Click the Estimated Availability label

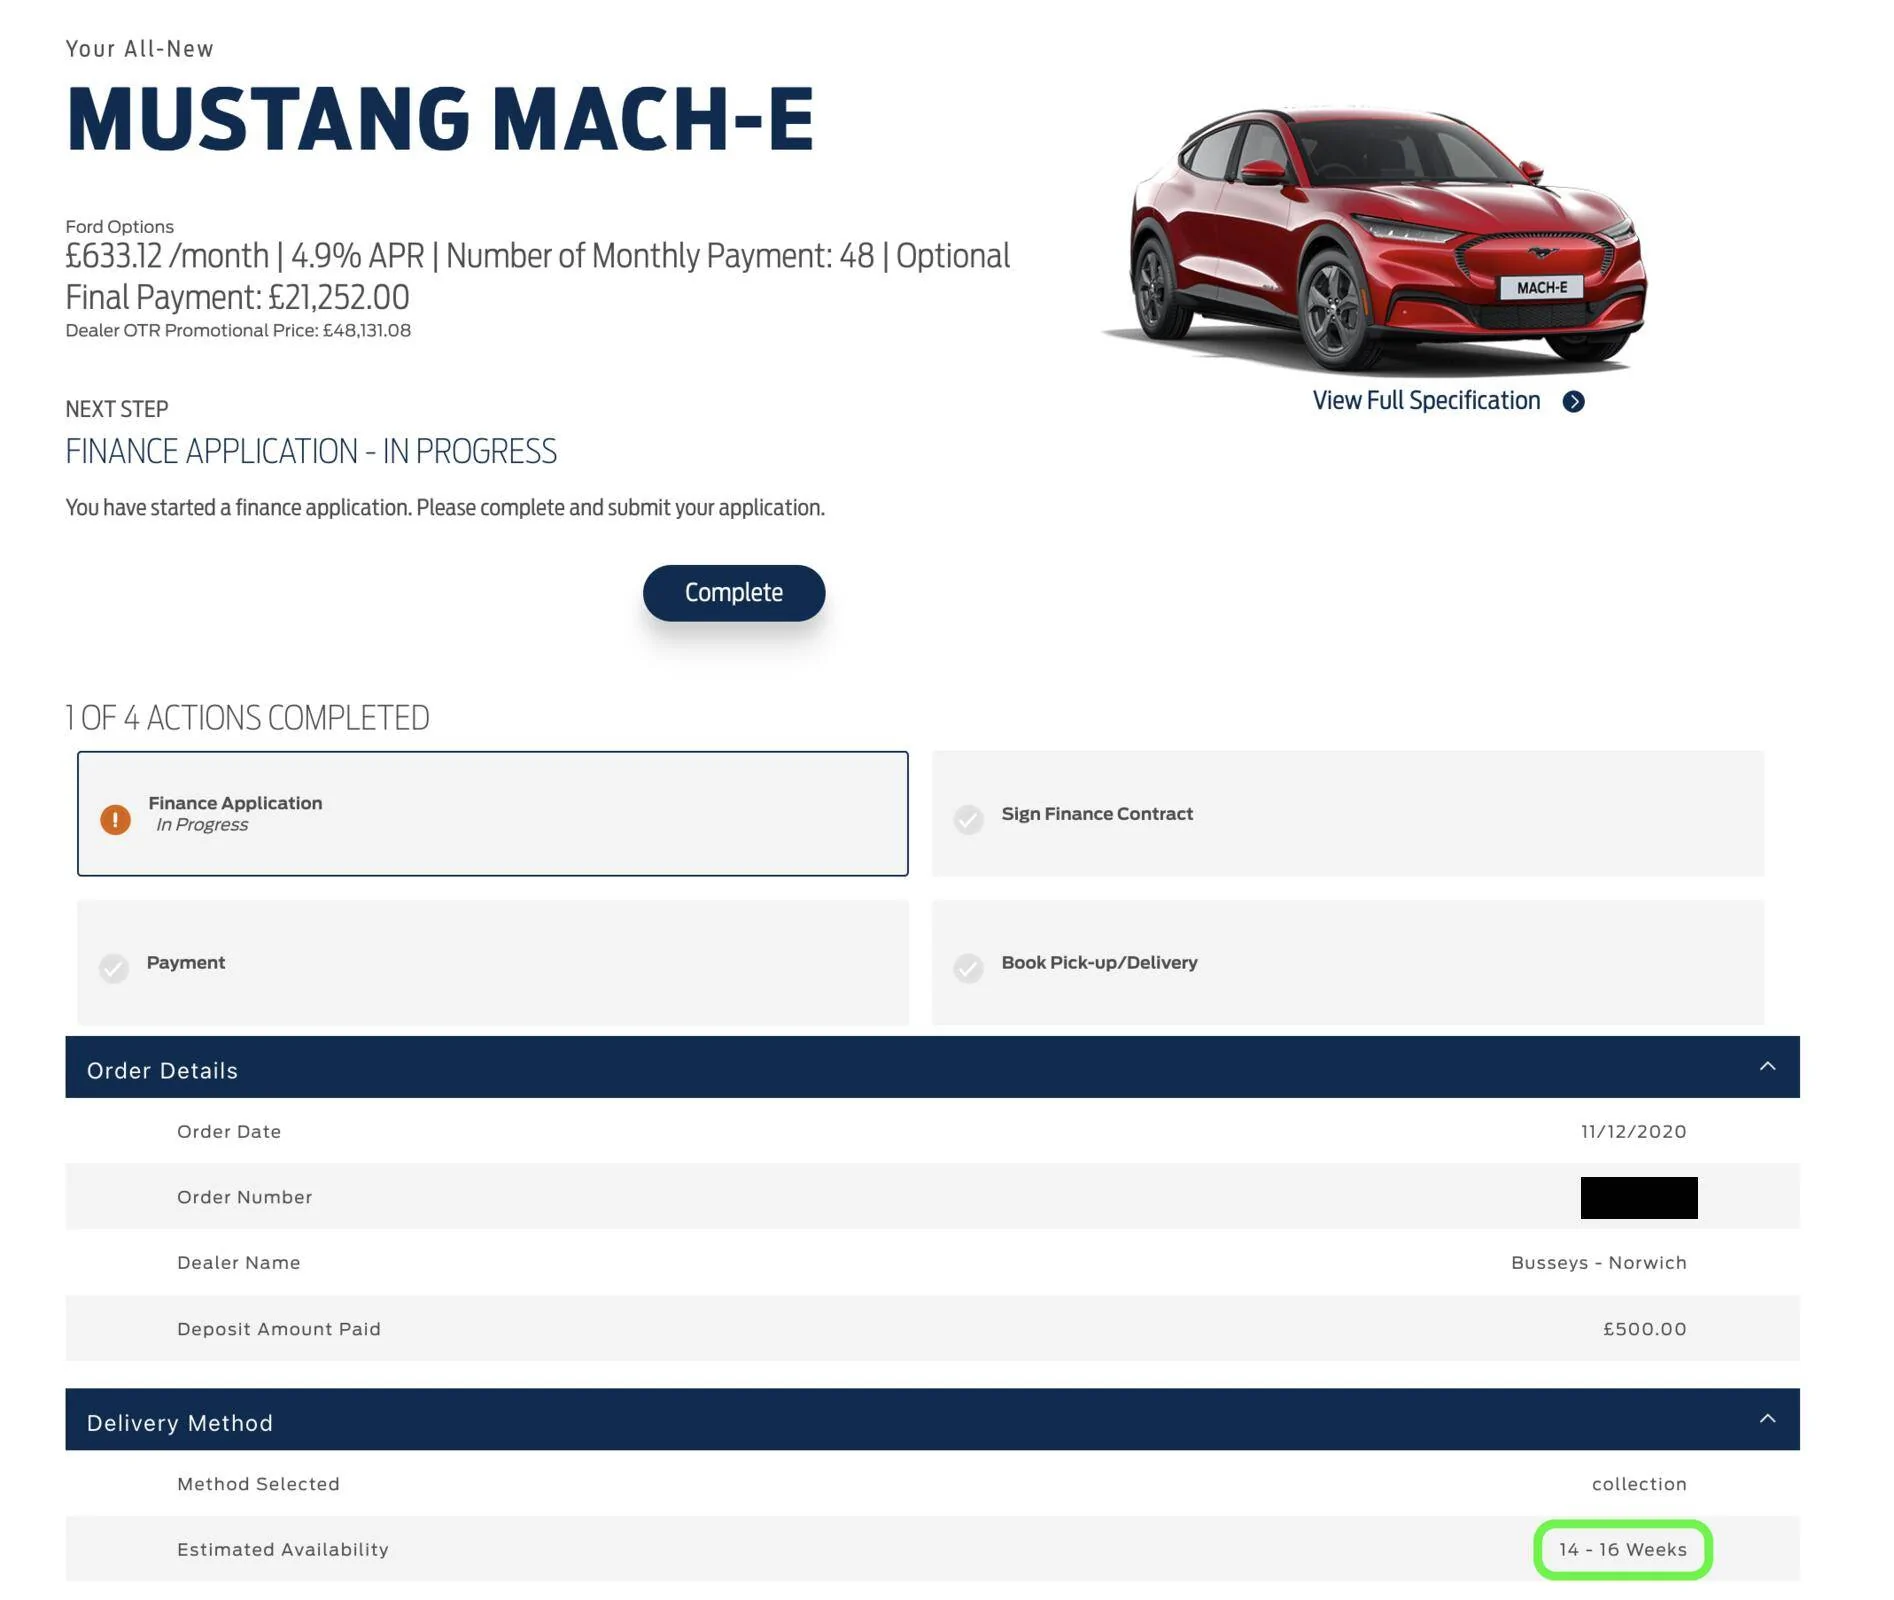click(283, 1549)
